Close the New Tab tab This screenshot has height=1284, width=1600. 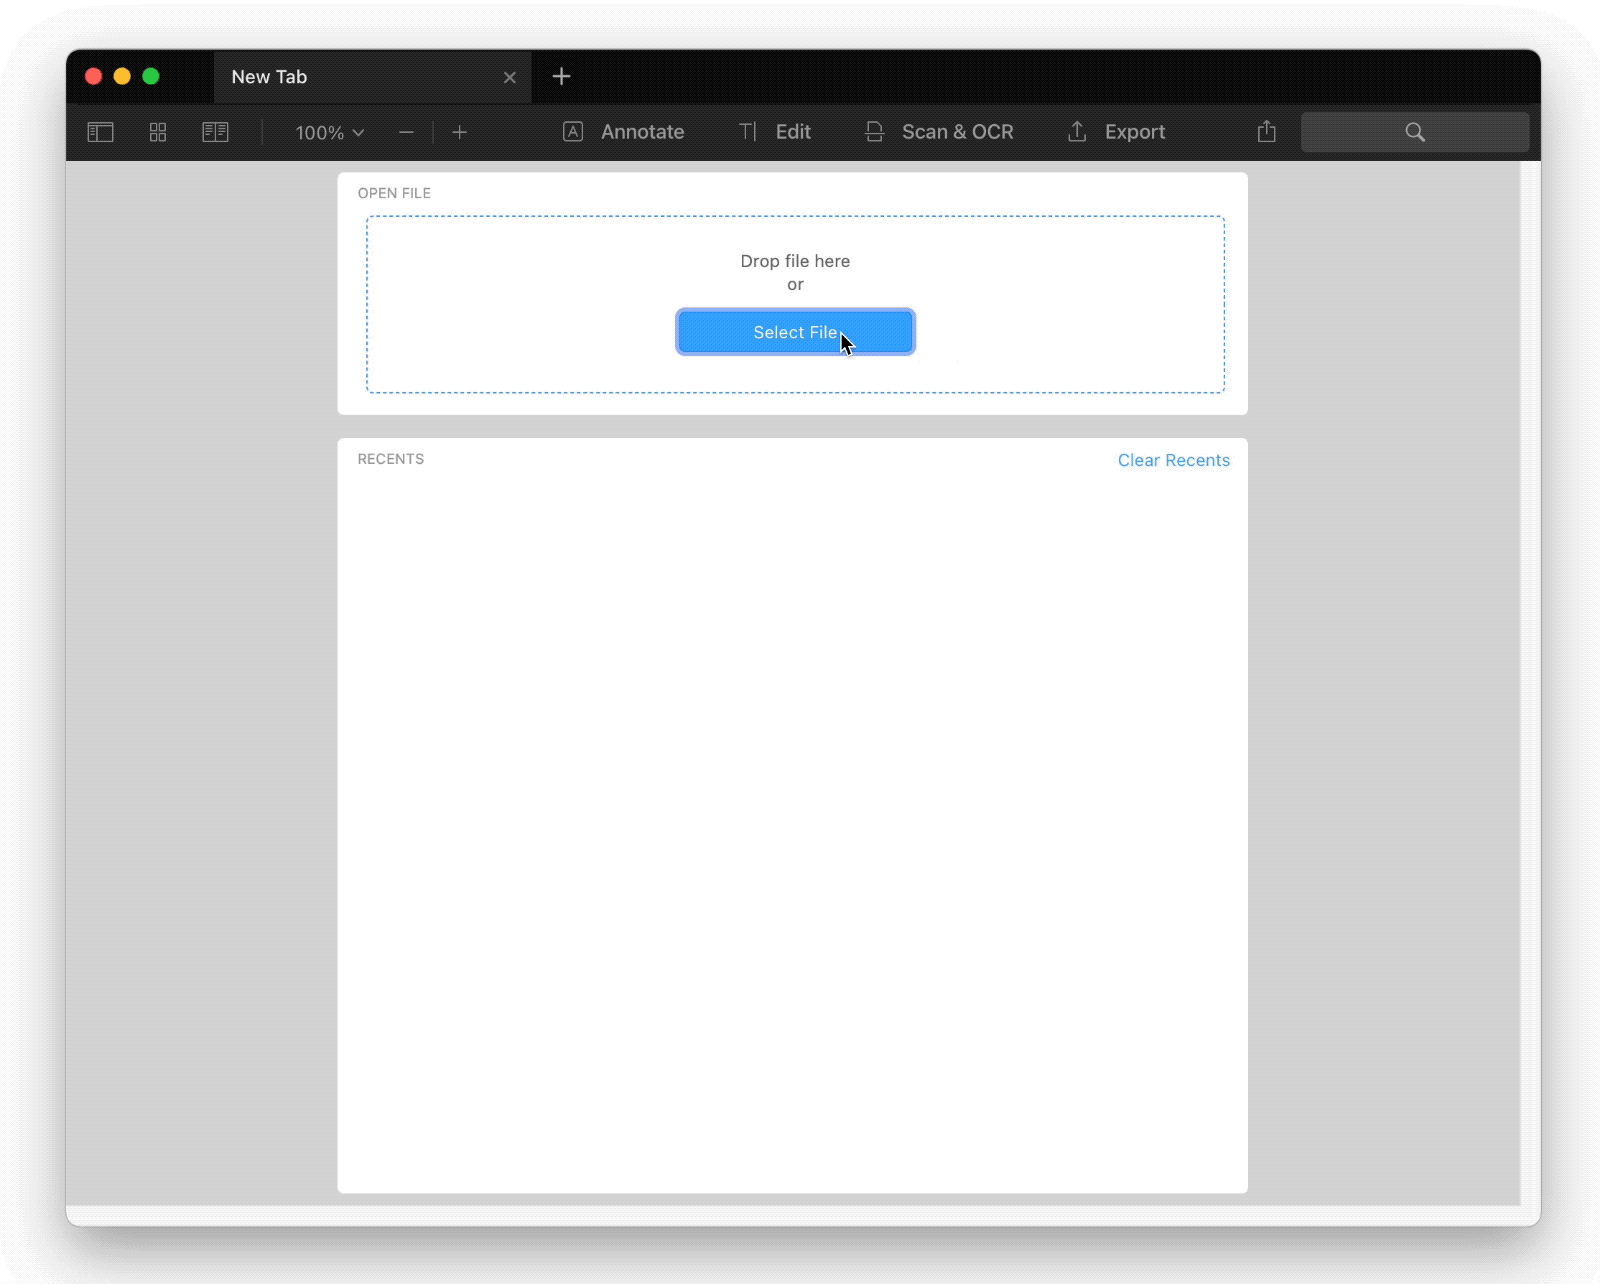(510, 78)
